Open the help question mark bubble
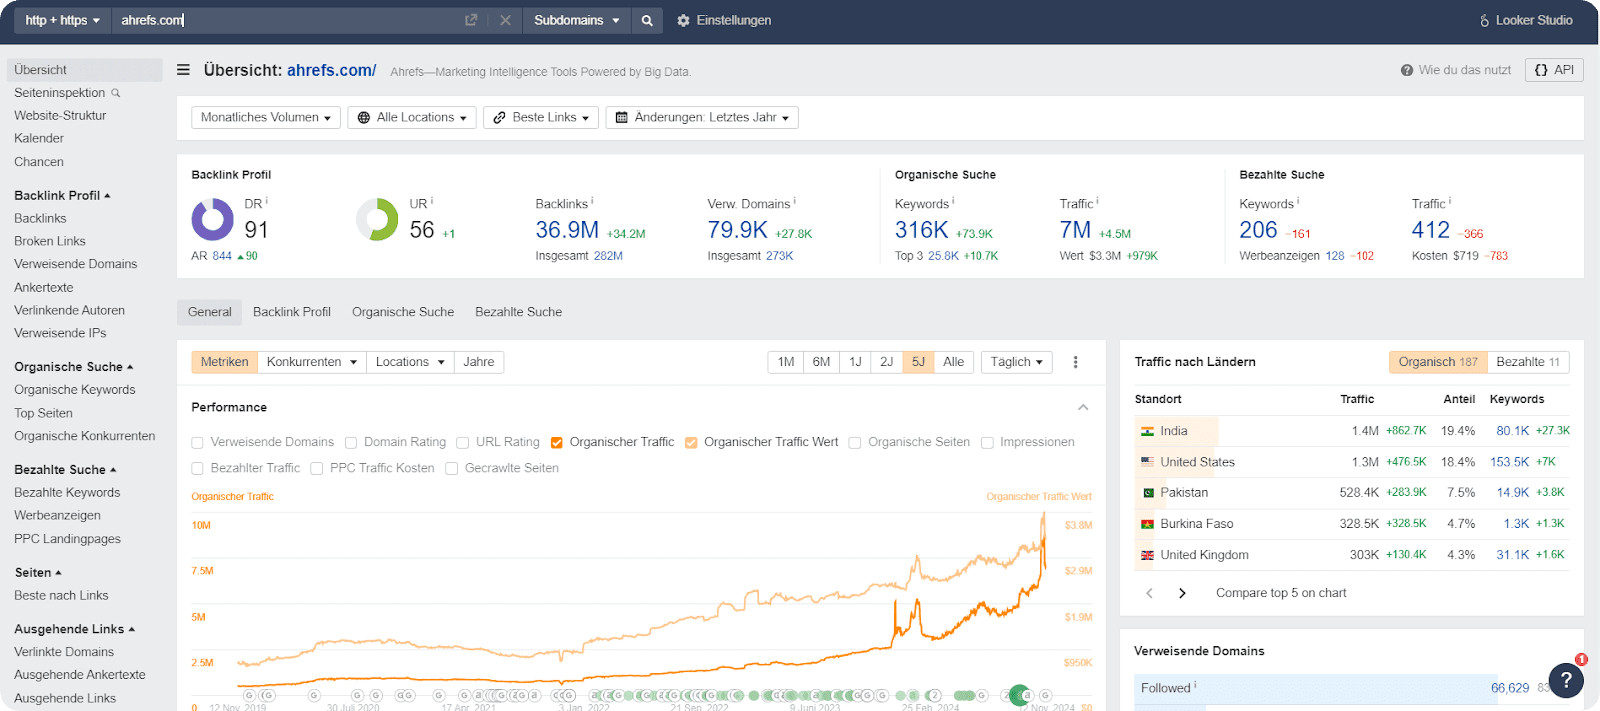 tap(1566, 680)
